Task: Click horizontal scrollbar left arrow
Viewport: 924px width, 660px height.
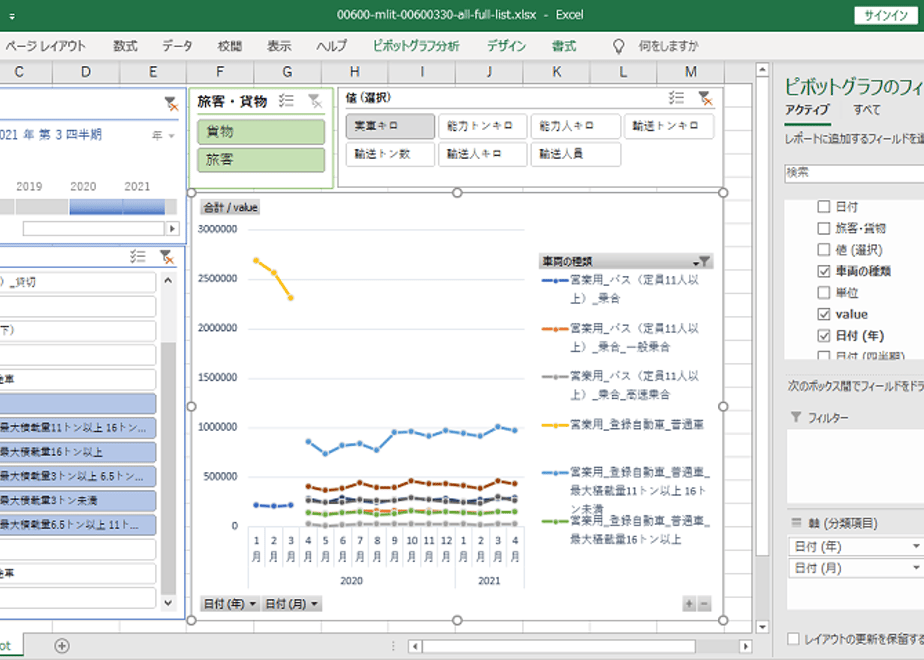Action: (415, 646)
